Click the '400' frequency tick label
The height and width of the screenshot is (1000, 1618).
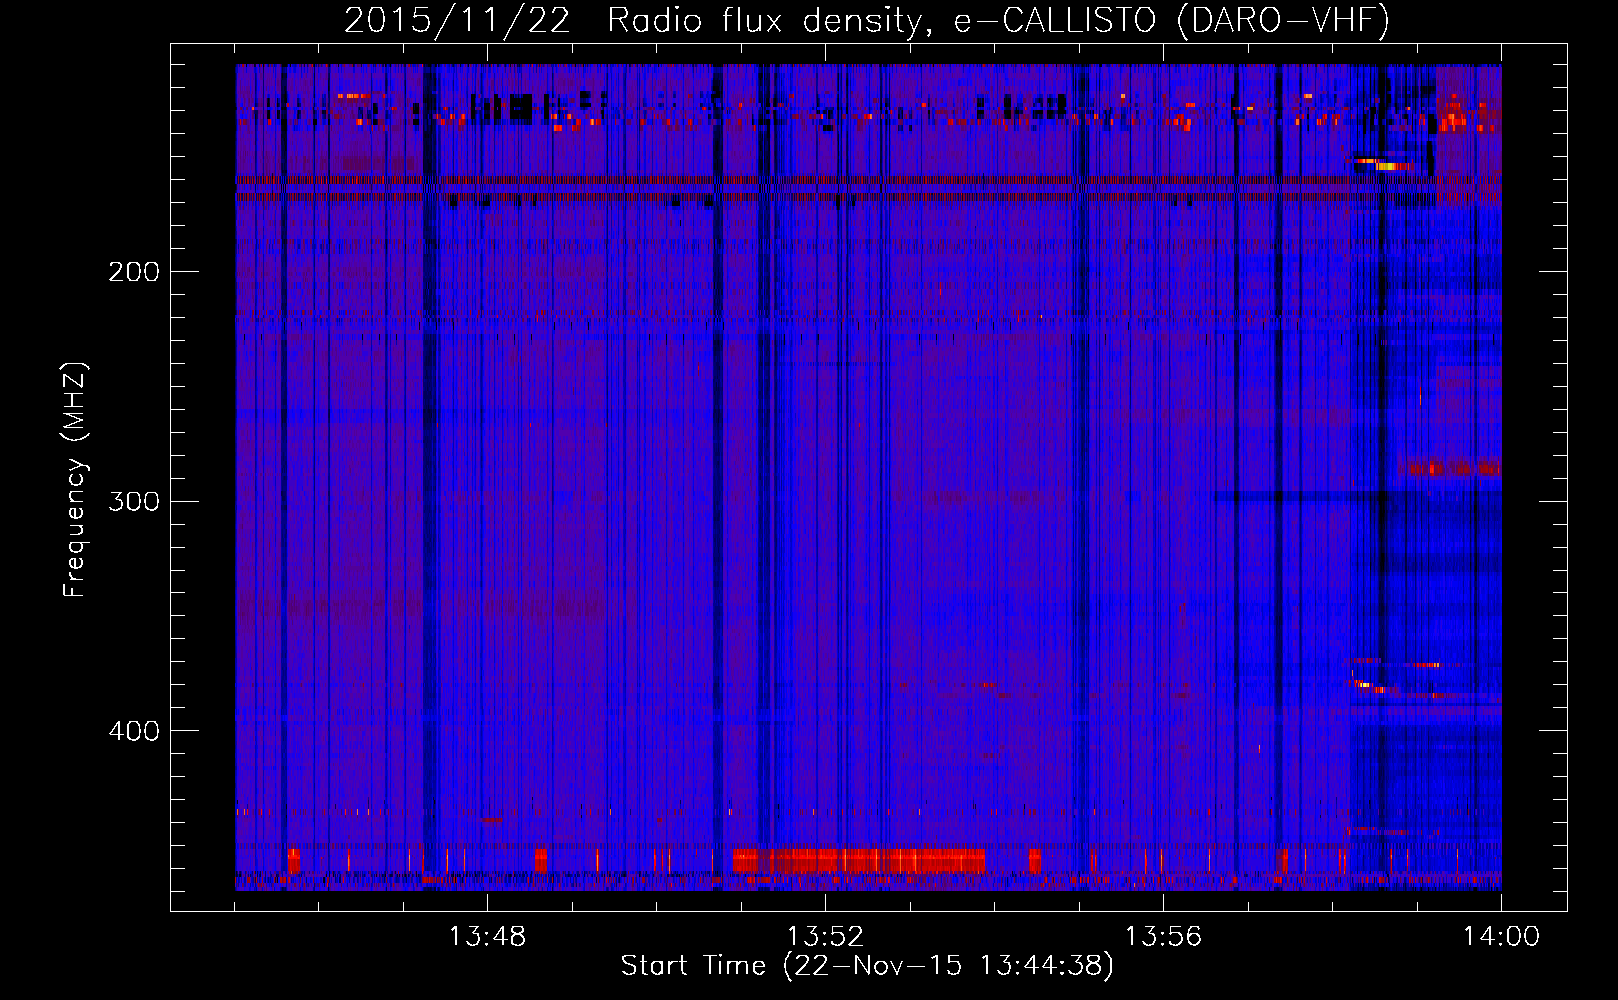click(134, 731)
